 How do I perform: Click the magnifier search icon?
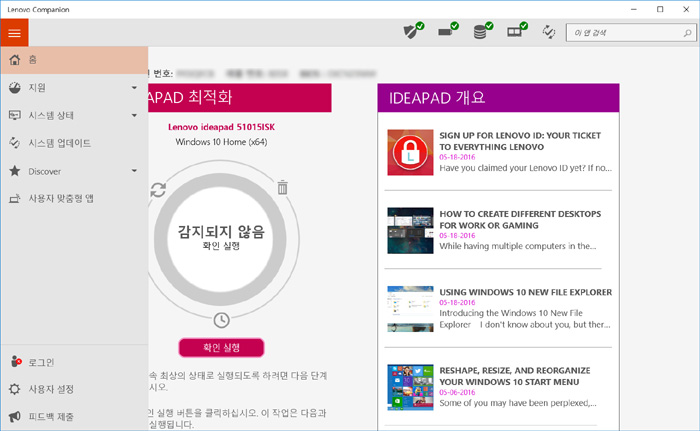pyautogui.click(x=688, y=33)
